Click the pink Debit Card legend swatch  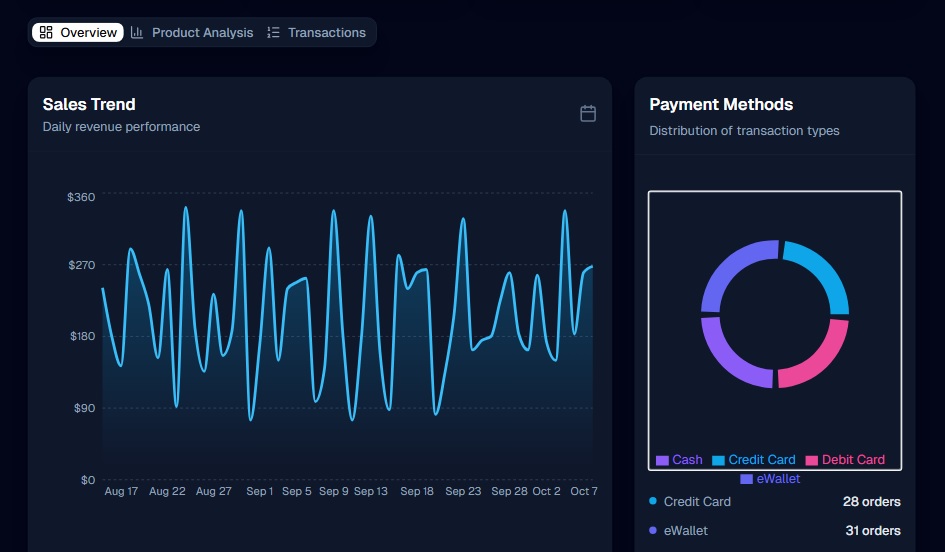[x=812, y=460]
